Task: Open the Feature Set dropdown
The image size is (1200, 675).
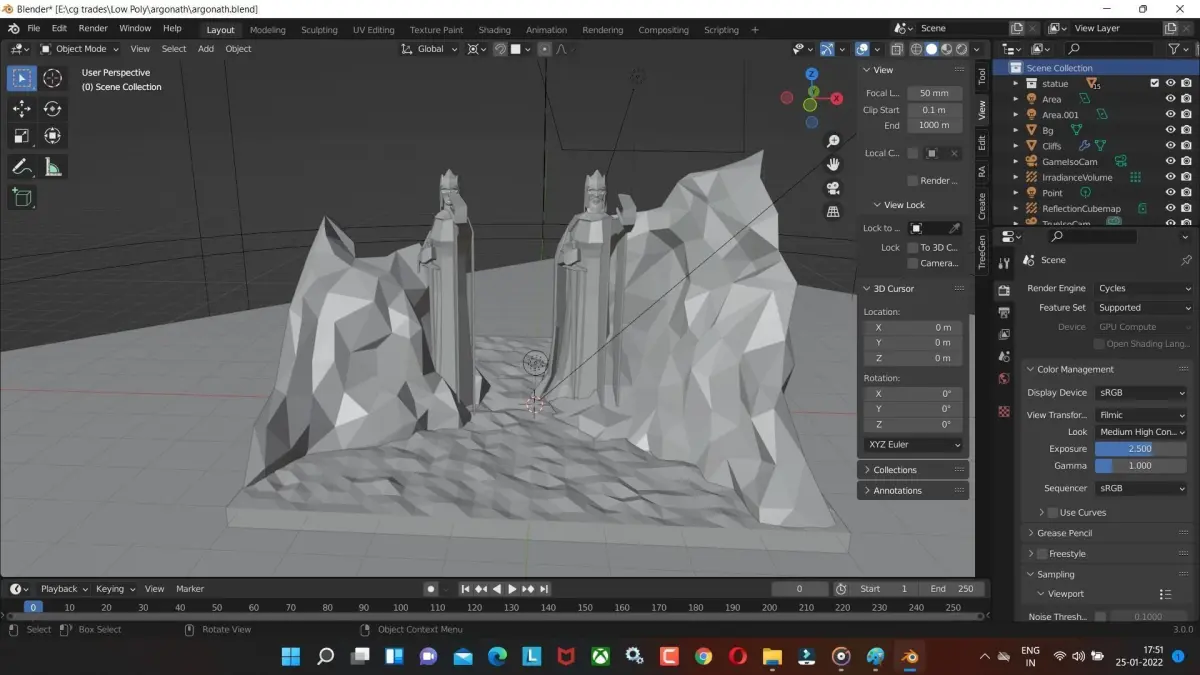Action: point(1143,308)
